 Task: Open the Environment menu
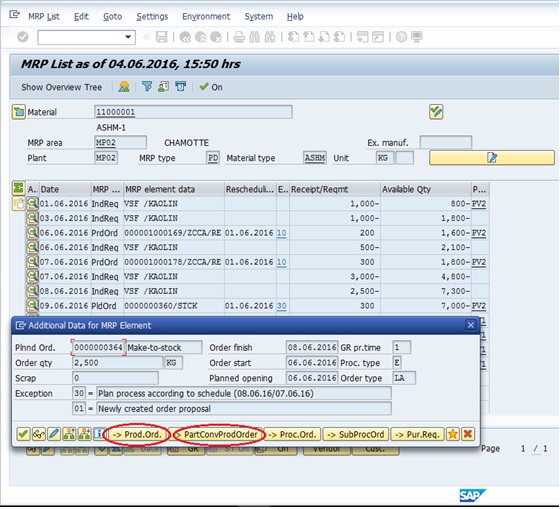point(206,16)
